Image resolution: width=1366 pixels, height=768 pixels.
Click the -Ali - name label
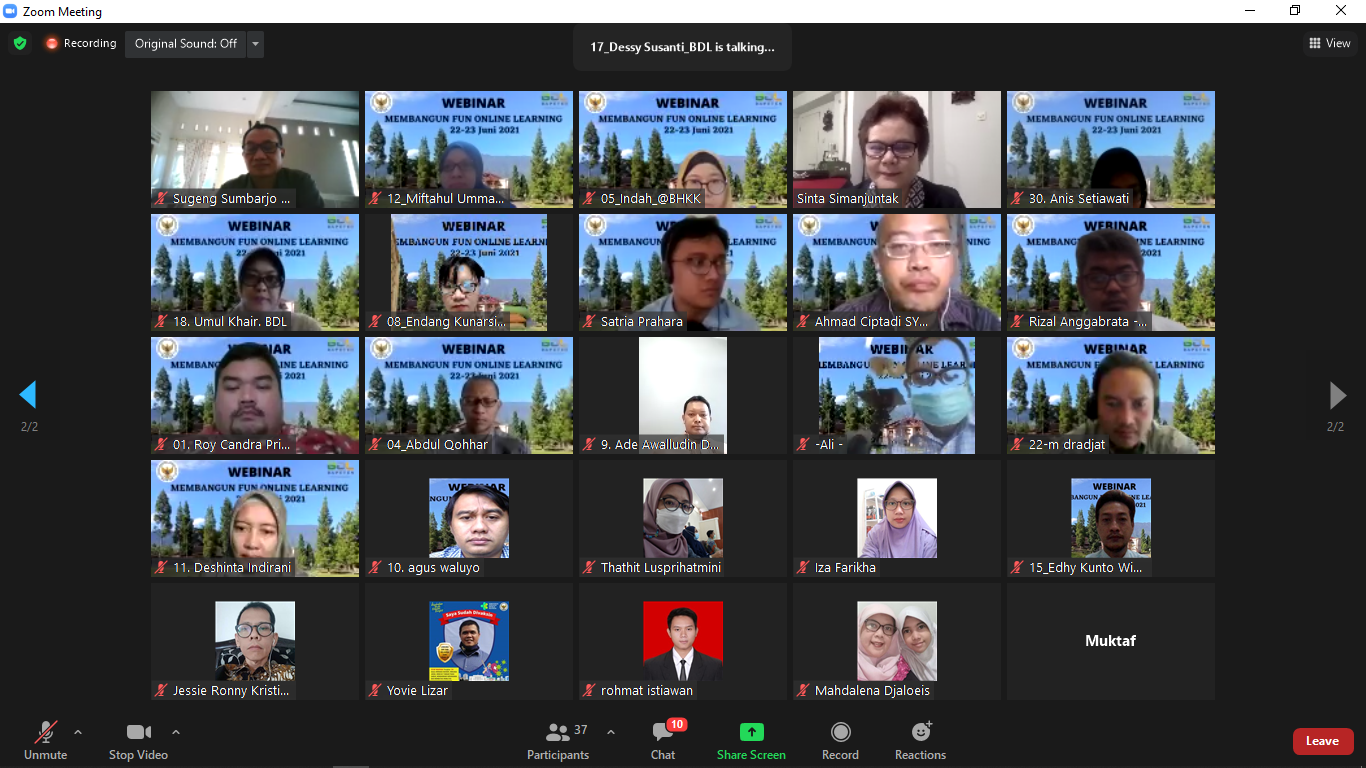829,445
